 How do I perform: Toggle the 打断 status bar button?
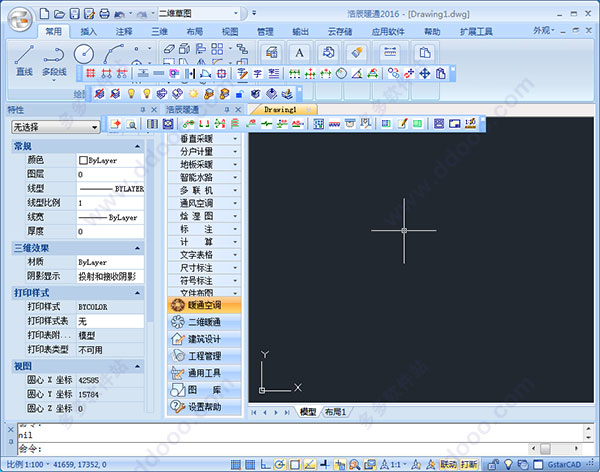(x=468, y=464)
